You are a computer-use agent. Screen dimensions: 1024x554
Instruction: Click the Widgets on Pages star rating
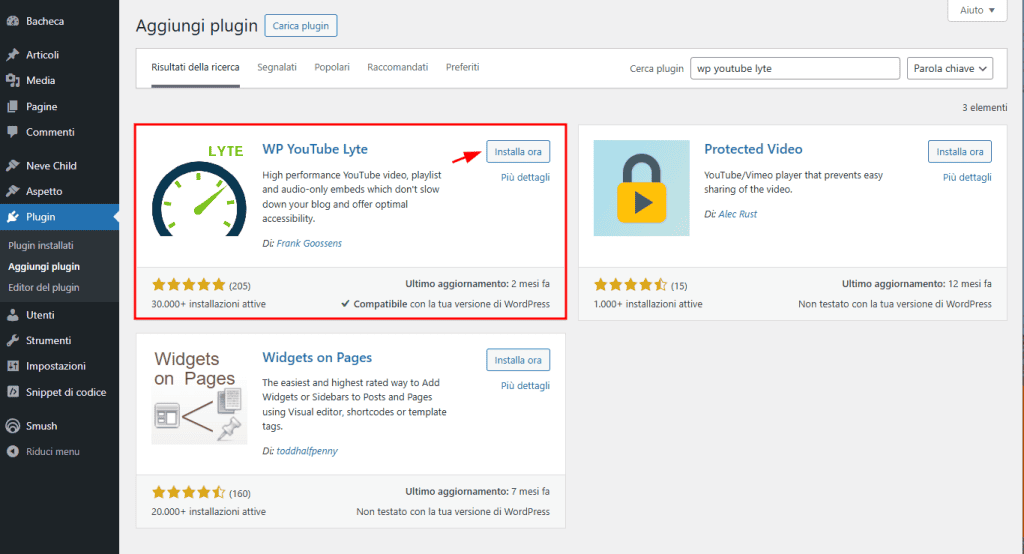pos(189,493)
